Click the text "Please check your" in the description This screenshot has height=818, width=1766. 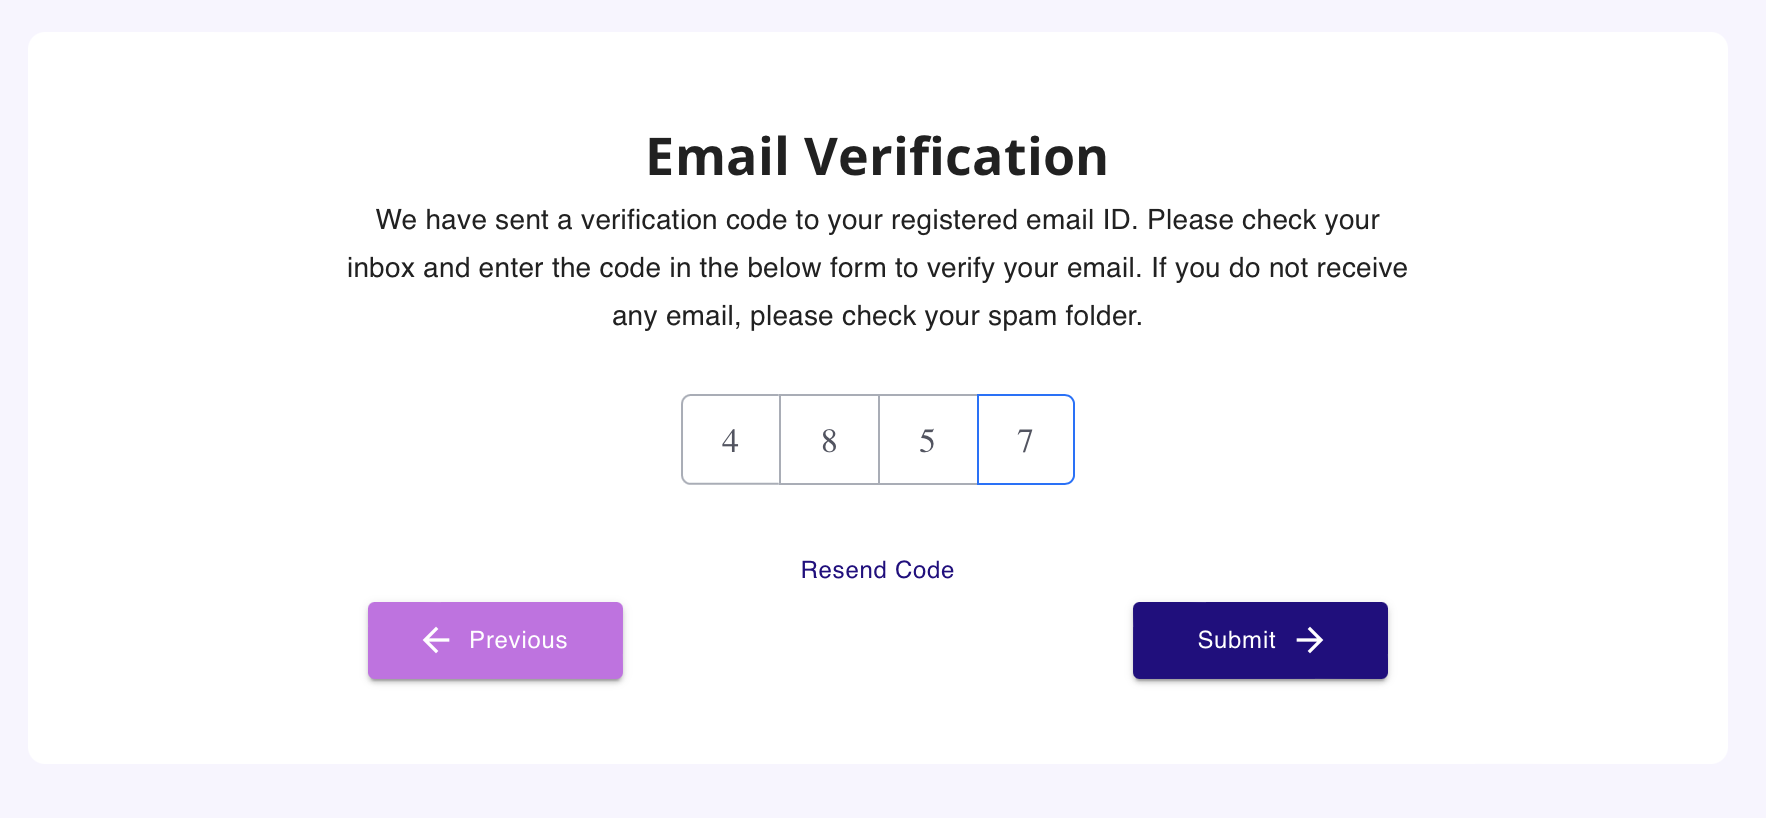1263,220
